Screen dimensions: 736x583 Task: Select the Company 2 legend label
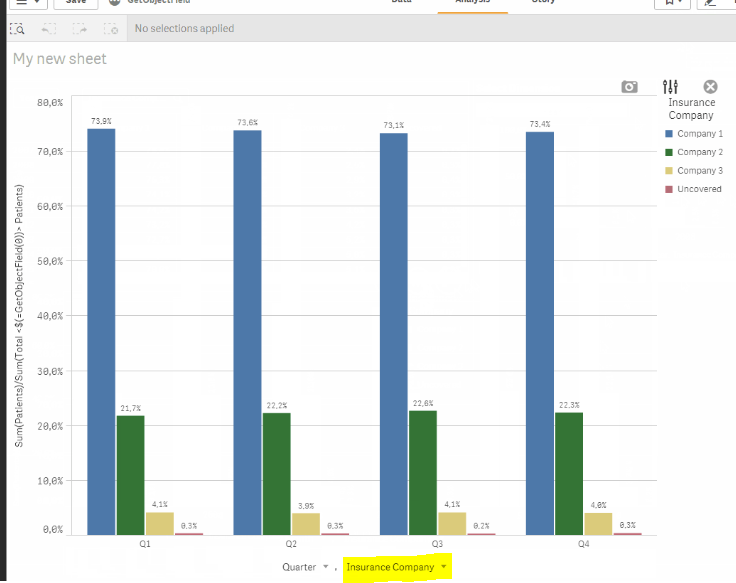(700, 152)
